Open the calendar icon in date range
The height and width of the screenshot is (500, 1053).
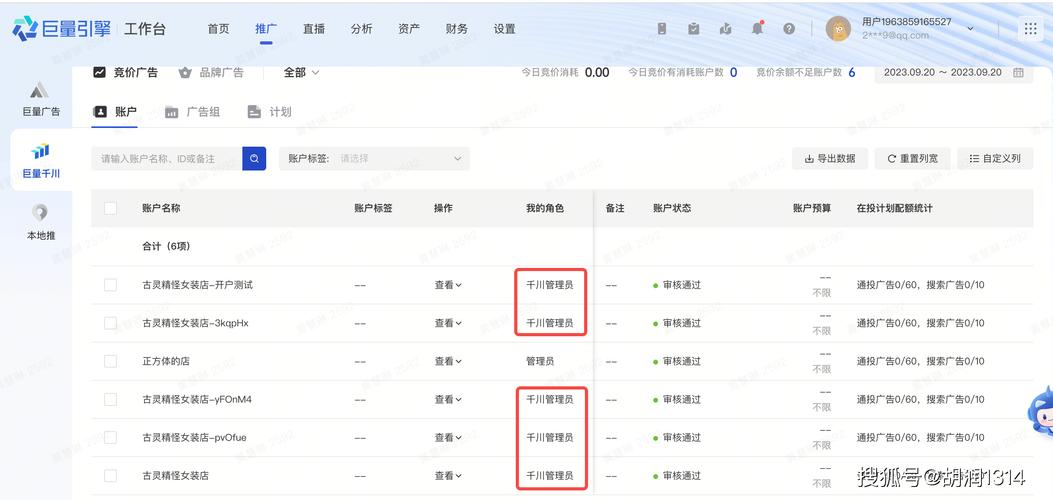tap(1019, 72)
